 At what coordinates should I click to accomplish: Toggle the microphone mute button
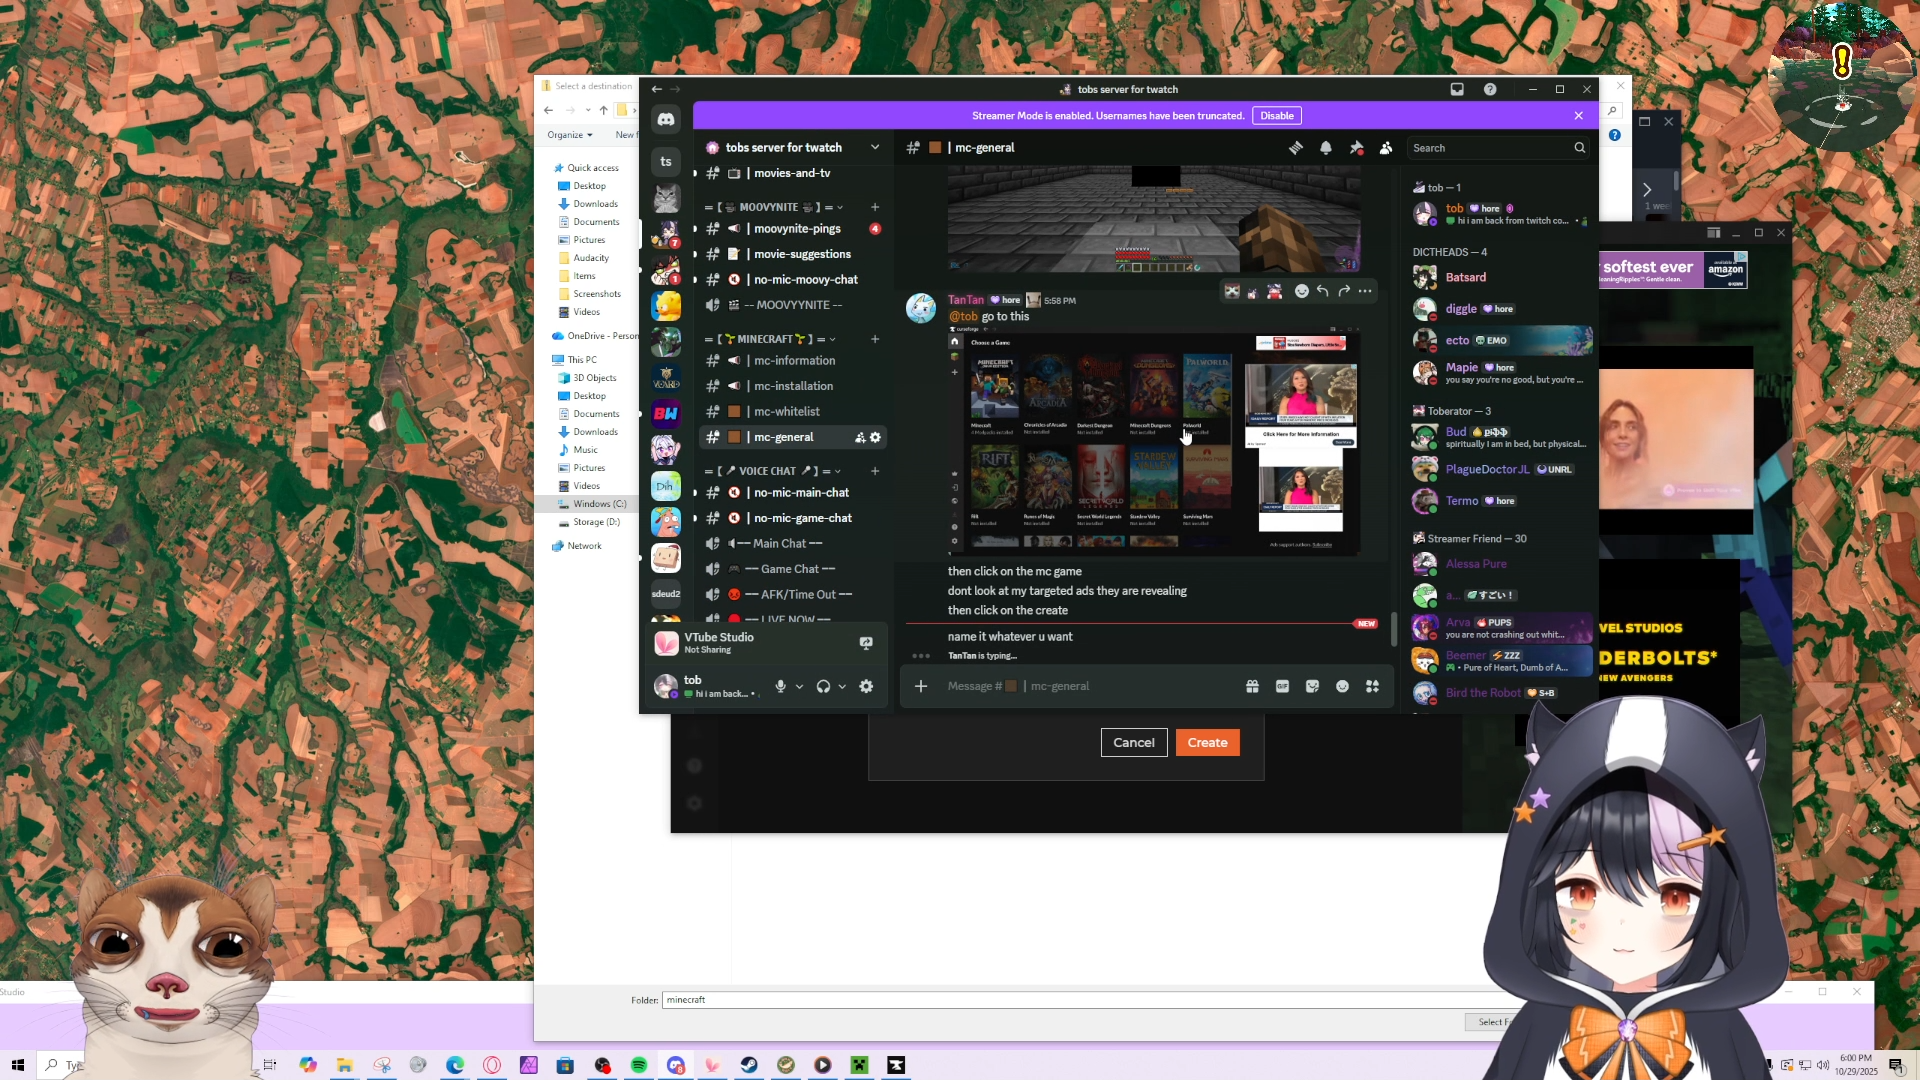tap(781, 686)
